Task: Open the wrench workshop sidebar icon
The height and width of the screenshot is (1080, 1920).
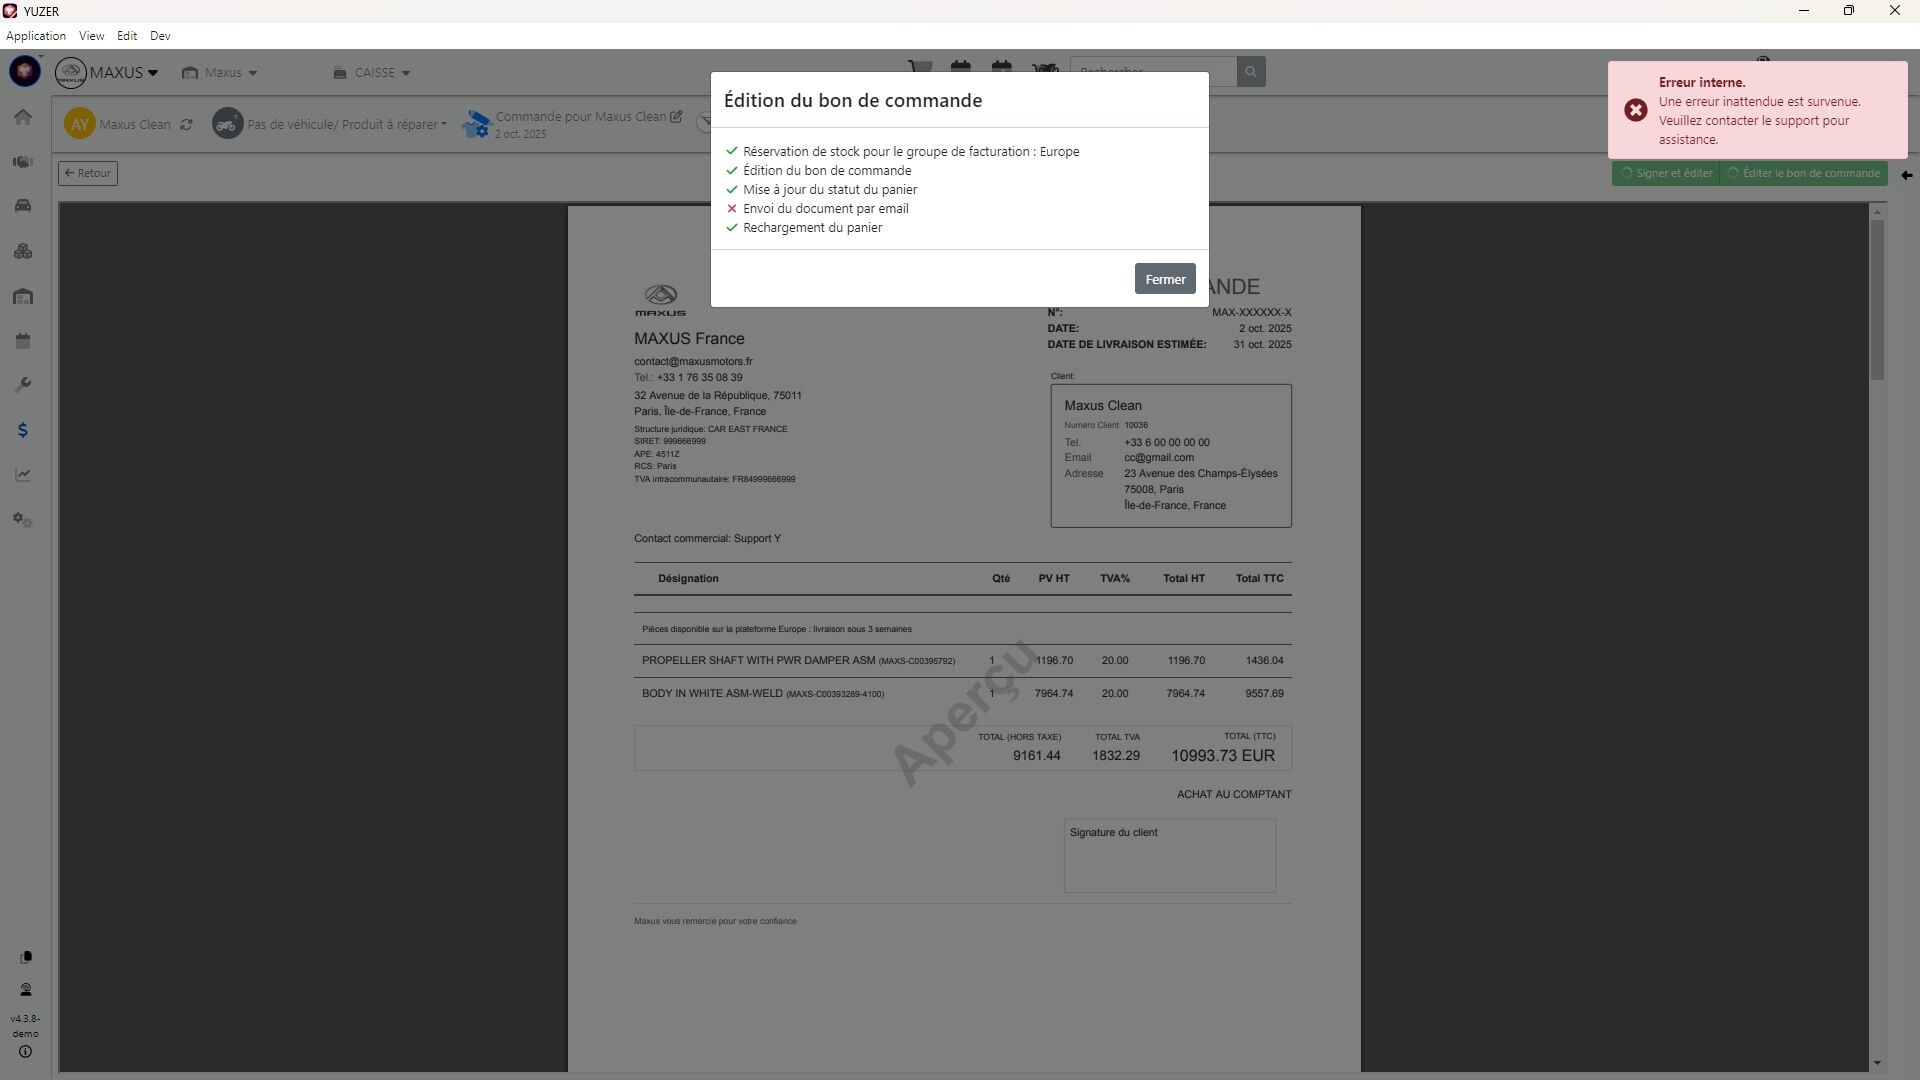Action: coord(23,385)
